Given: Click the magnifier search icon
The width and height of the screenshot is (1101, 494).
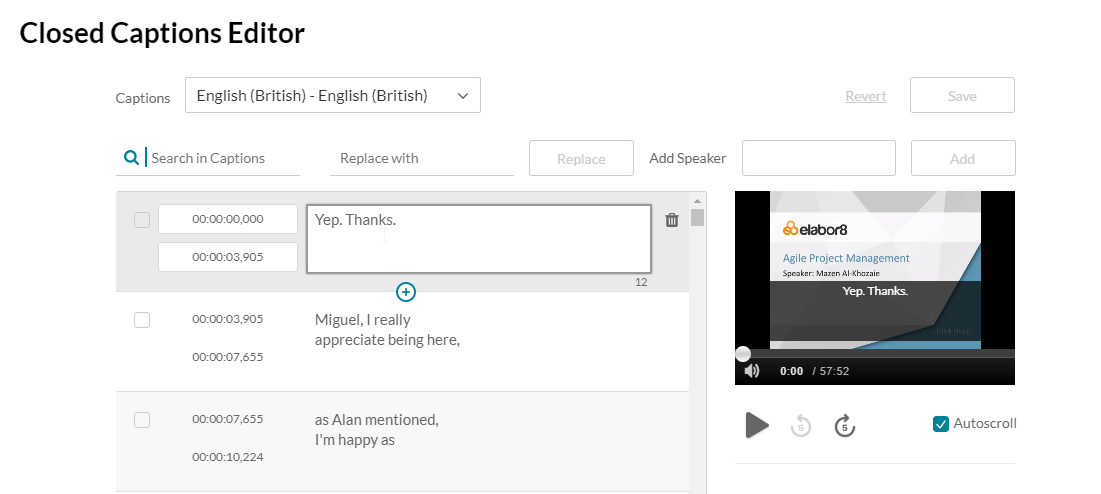Looking at the screenshot, I should coord(131,158).
